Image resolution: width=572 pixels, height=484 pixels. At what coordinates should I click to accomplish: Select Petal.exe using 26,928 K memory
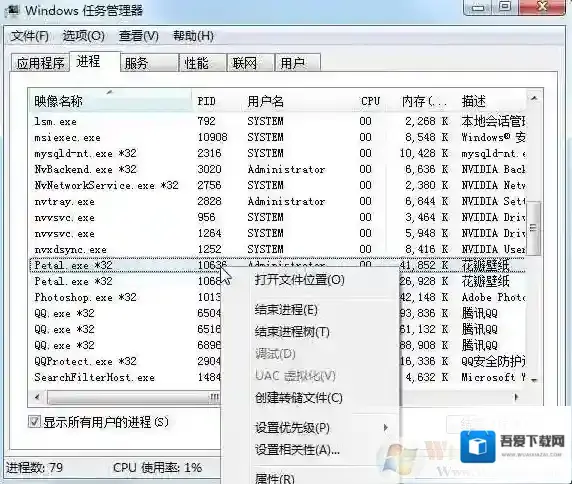pyautogui.click(x=124, y=281)
